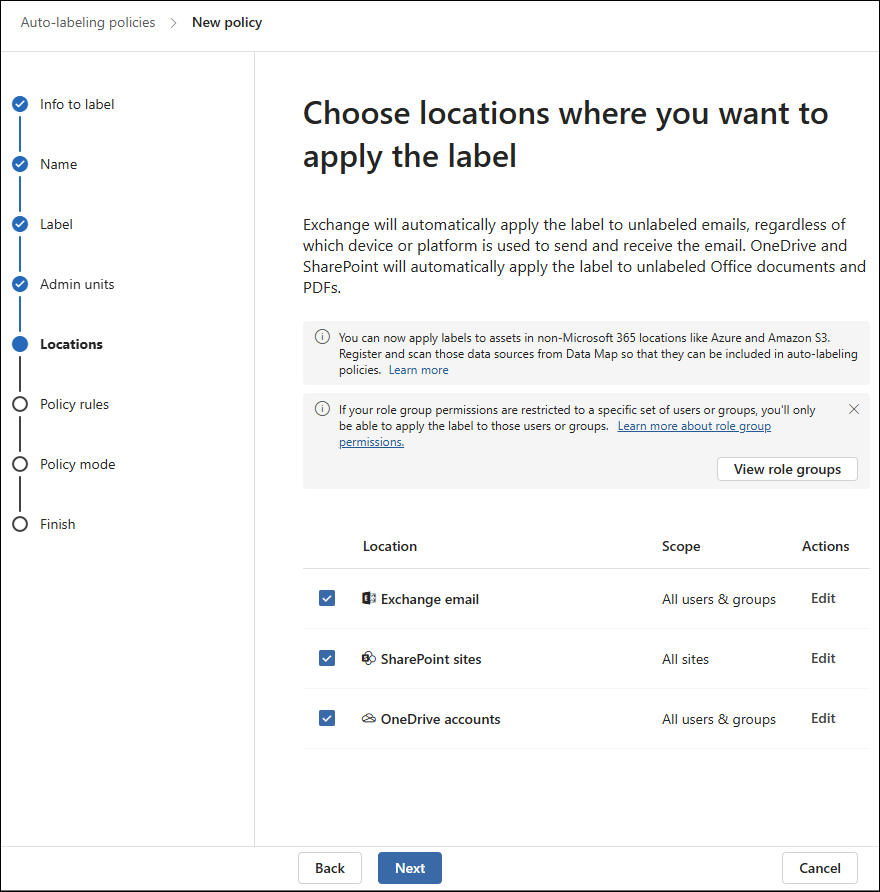880x892 pixels.
Task: Dismiss the role group permissions notice
Action: (x=854, y=409)
